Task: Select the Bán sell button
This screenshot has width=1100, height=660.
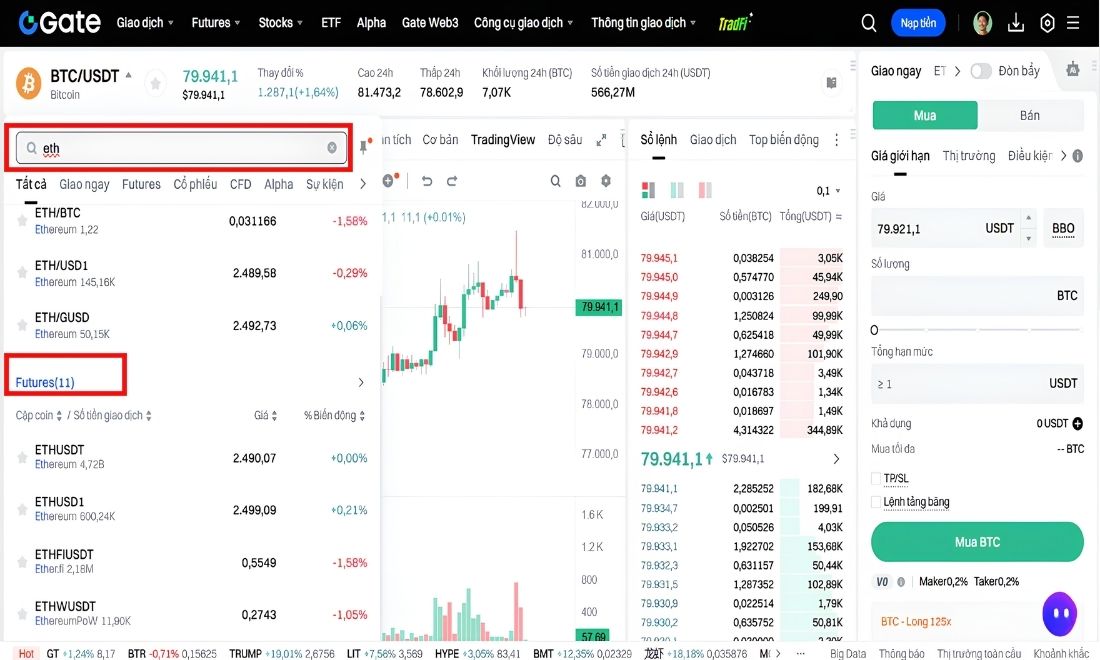Action: pyautogui.click(x=1030, y=115)
